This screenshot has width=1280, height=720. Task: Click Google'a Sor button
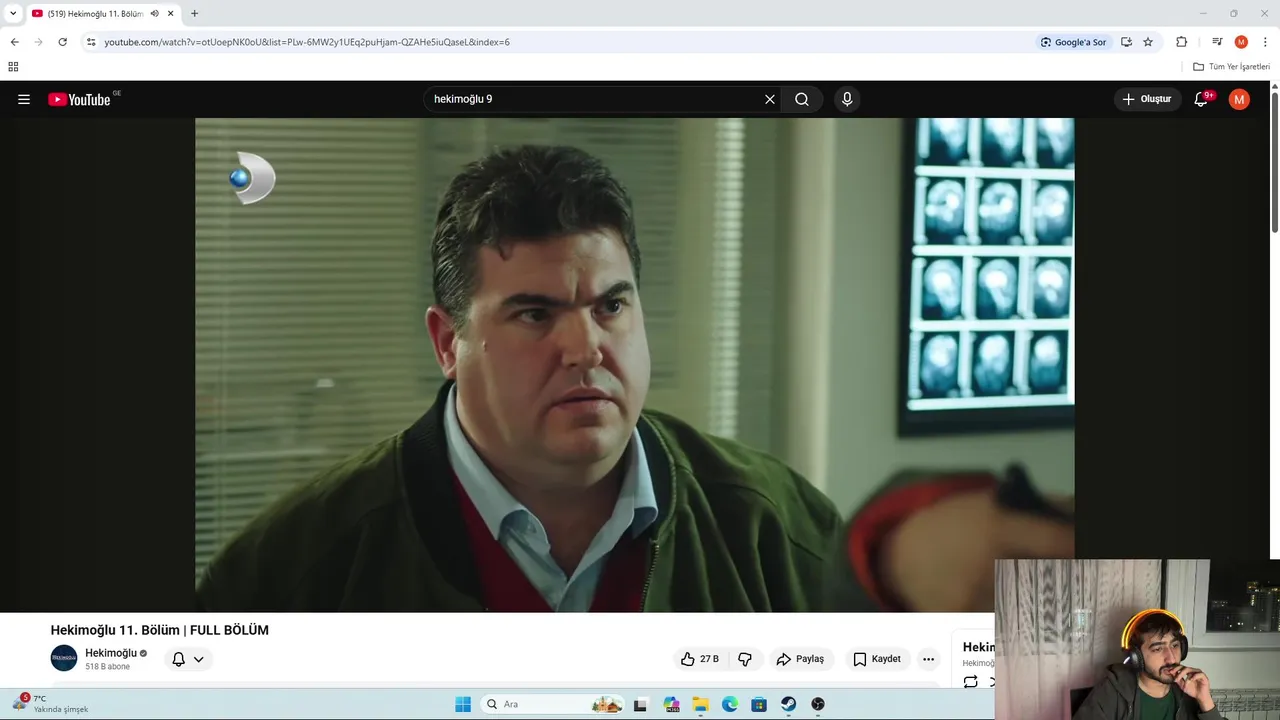[1073, 42]
